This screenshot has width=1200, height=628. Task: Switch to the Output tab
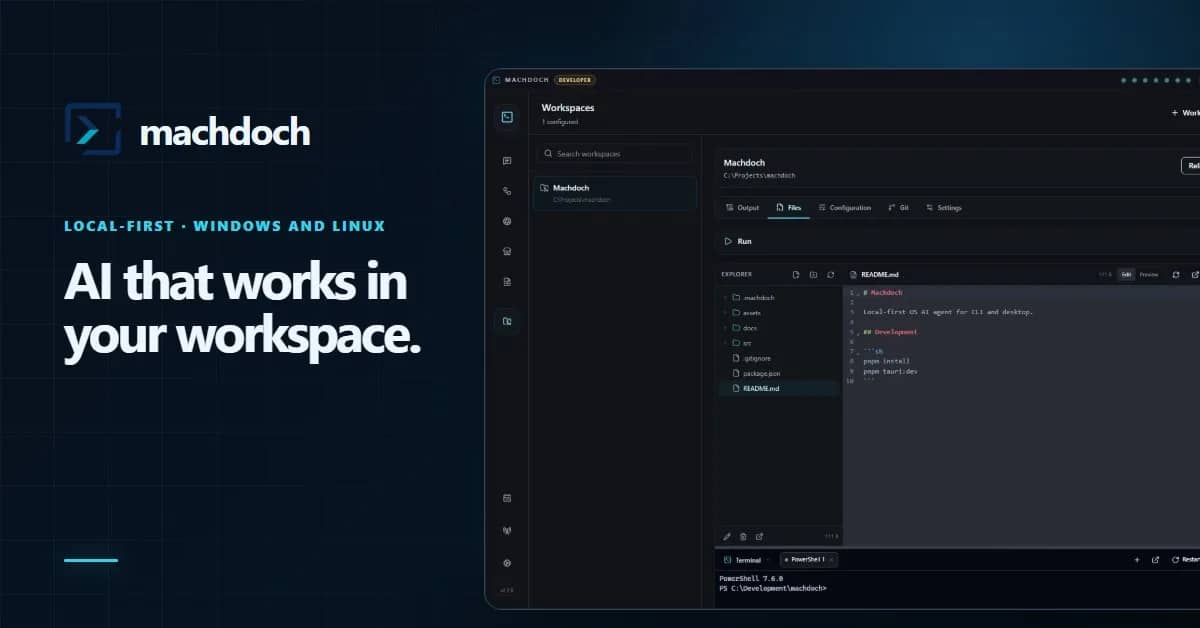click(742, 208)
